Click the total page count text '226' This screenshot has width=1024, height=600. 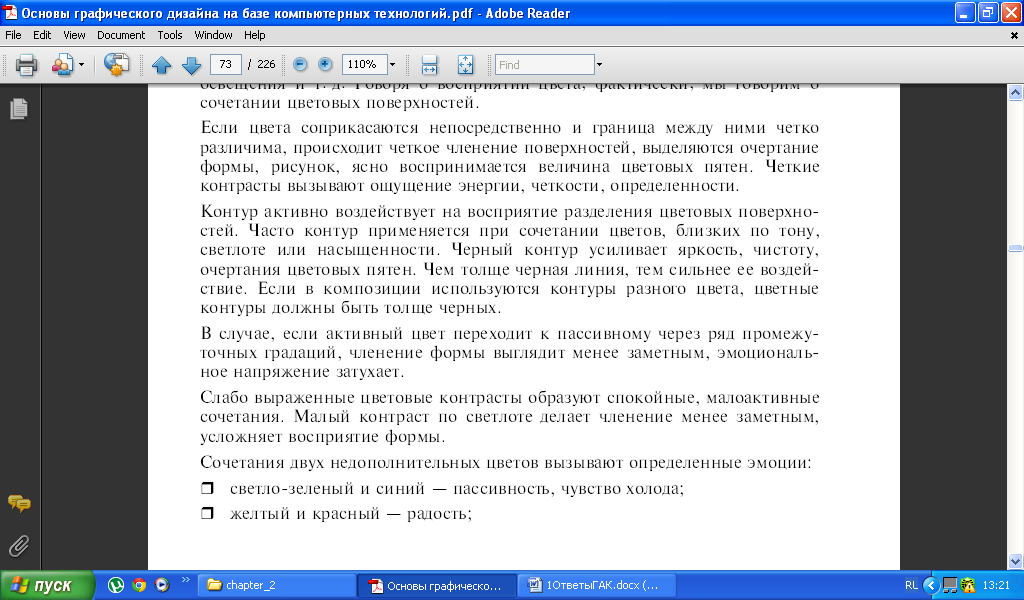pyautogui.click(x=266, y=64)
